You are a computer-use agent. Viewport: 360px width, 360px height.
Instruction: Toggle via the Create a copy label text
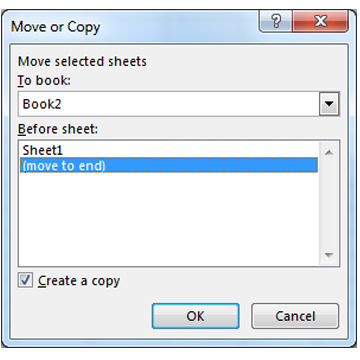pyautogui.click(x=79, y=281)
